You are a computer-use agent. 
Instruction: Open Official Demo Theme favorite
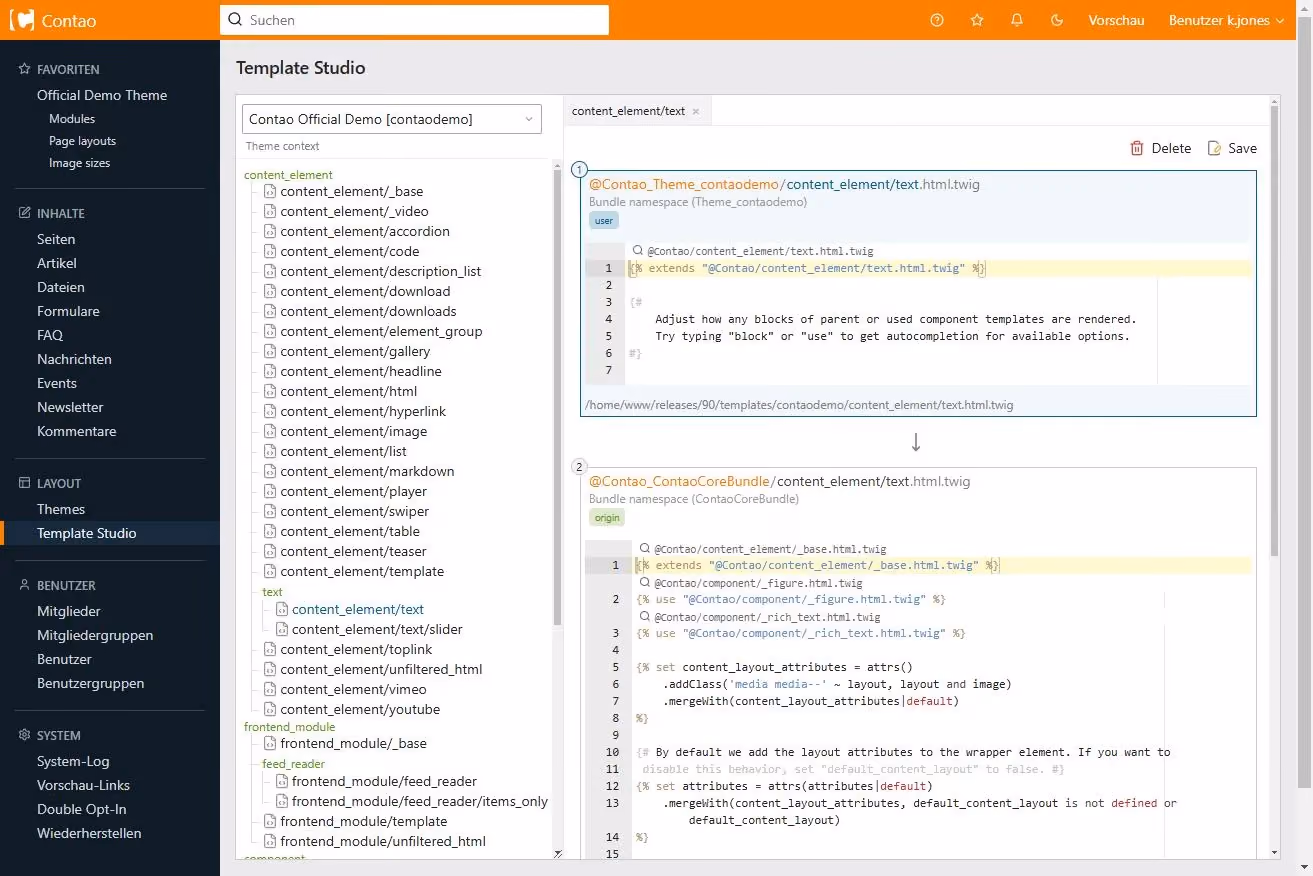click(x=102, y=95)
